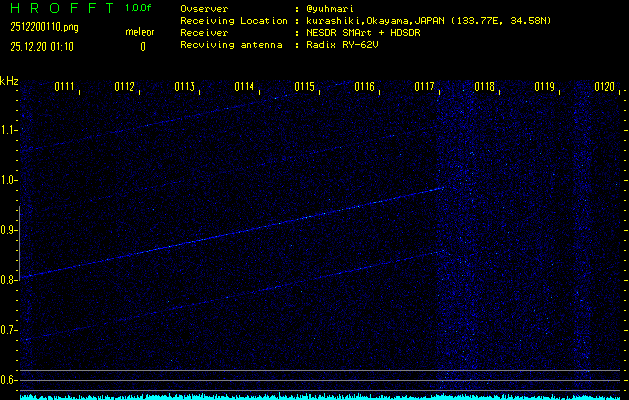This screenshot has width=629, height=400.
Task: Click the Receiver label
Action: click(204, 33)
